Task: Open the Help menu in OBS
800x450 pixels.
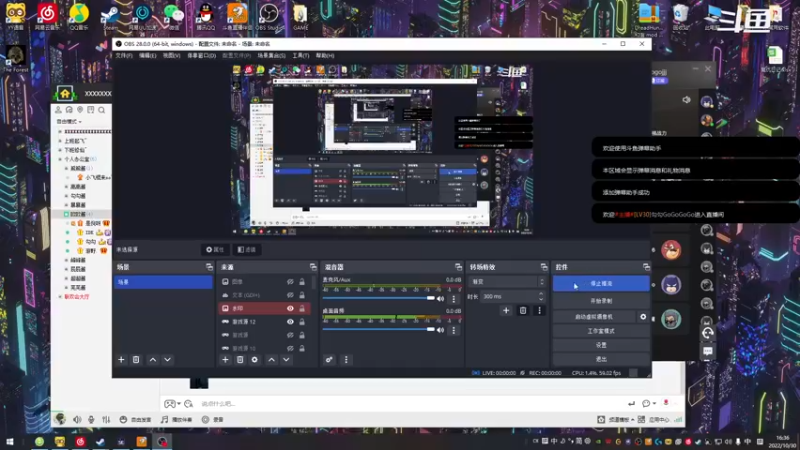Action: [x=324, y=56]
